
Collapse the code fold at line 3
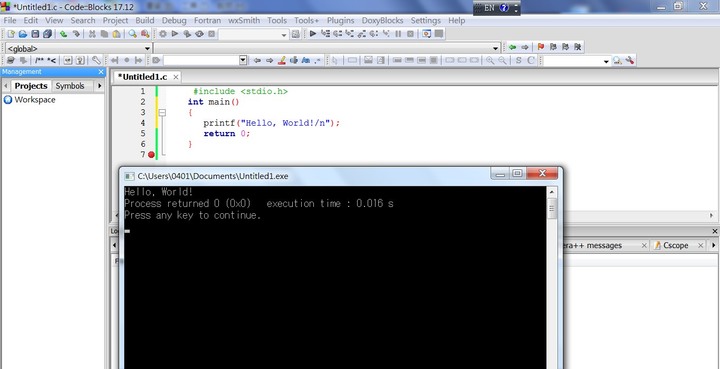162,112
